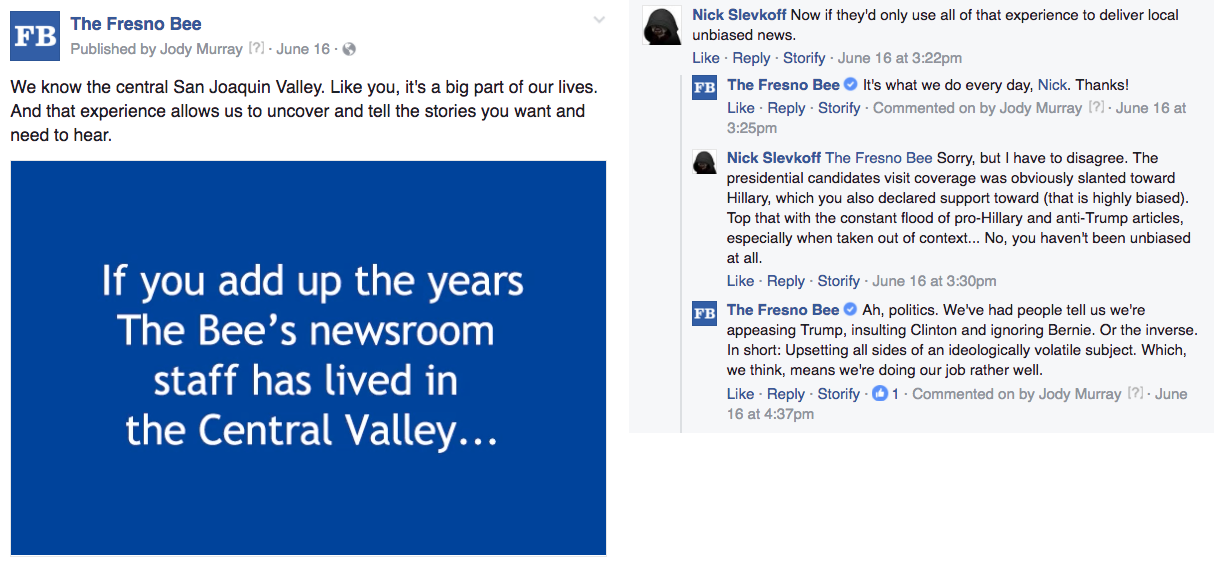
Task: Click the question mark icon in the post header
Action: [x=257, y=49]
